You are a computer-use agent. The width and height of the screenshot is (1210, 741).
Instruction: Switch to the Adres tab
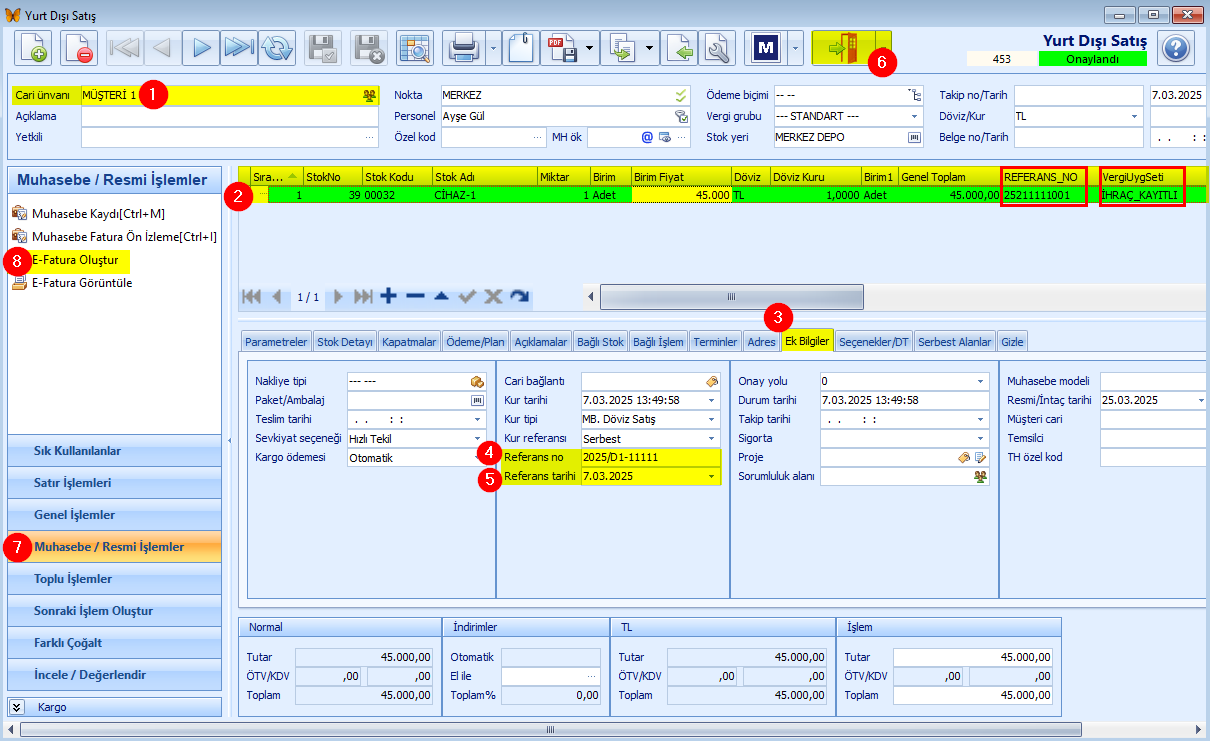pyautogui.click(x=762, y=341)
